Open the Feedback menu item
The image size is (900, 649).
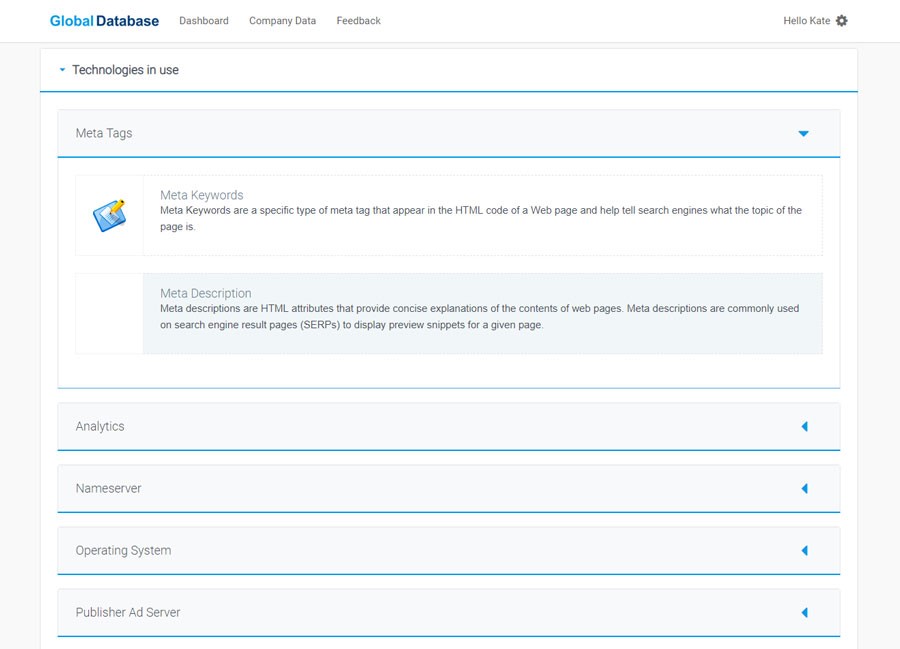tap(359, 21)
